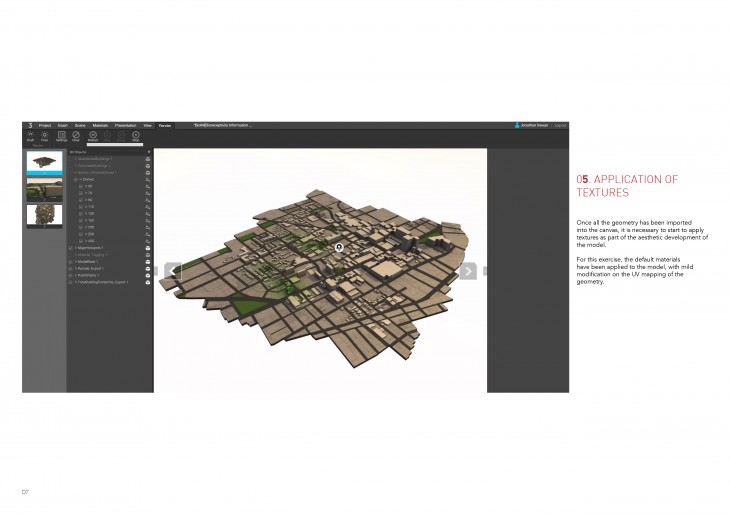Image resolution: width=730 pixels, height=516 pixels.
Task: Open the render Settings icon
Action: [62, 136]
